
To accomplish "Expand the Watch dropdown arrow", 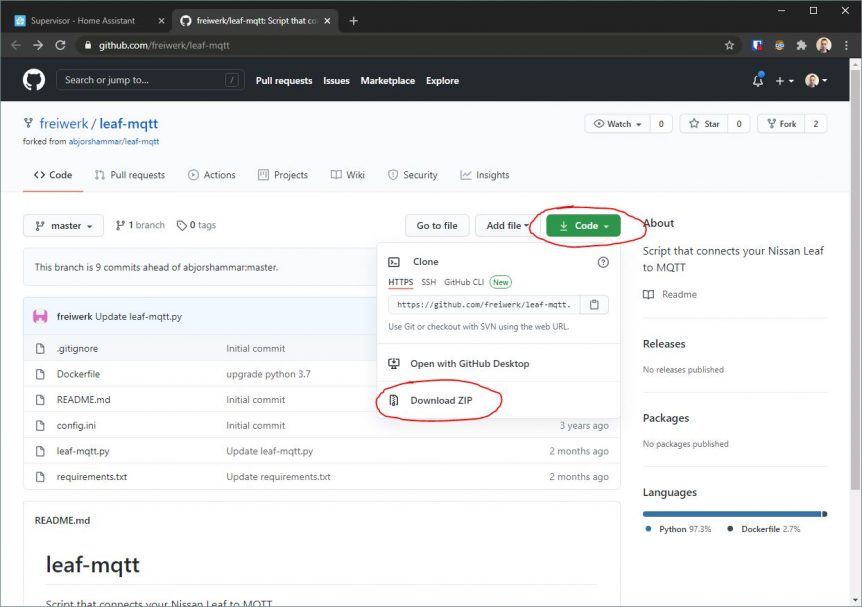I will coord(641,123).
